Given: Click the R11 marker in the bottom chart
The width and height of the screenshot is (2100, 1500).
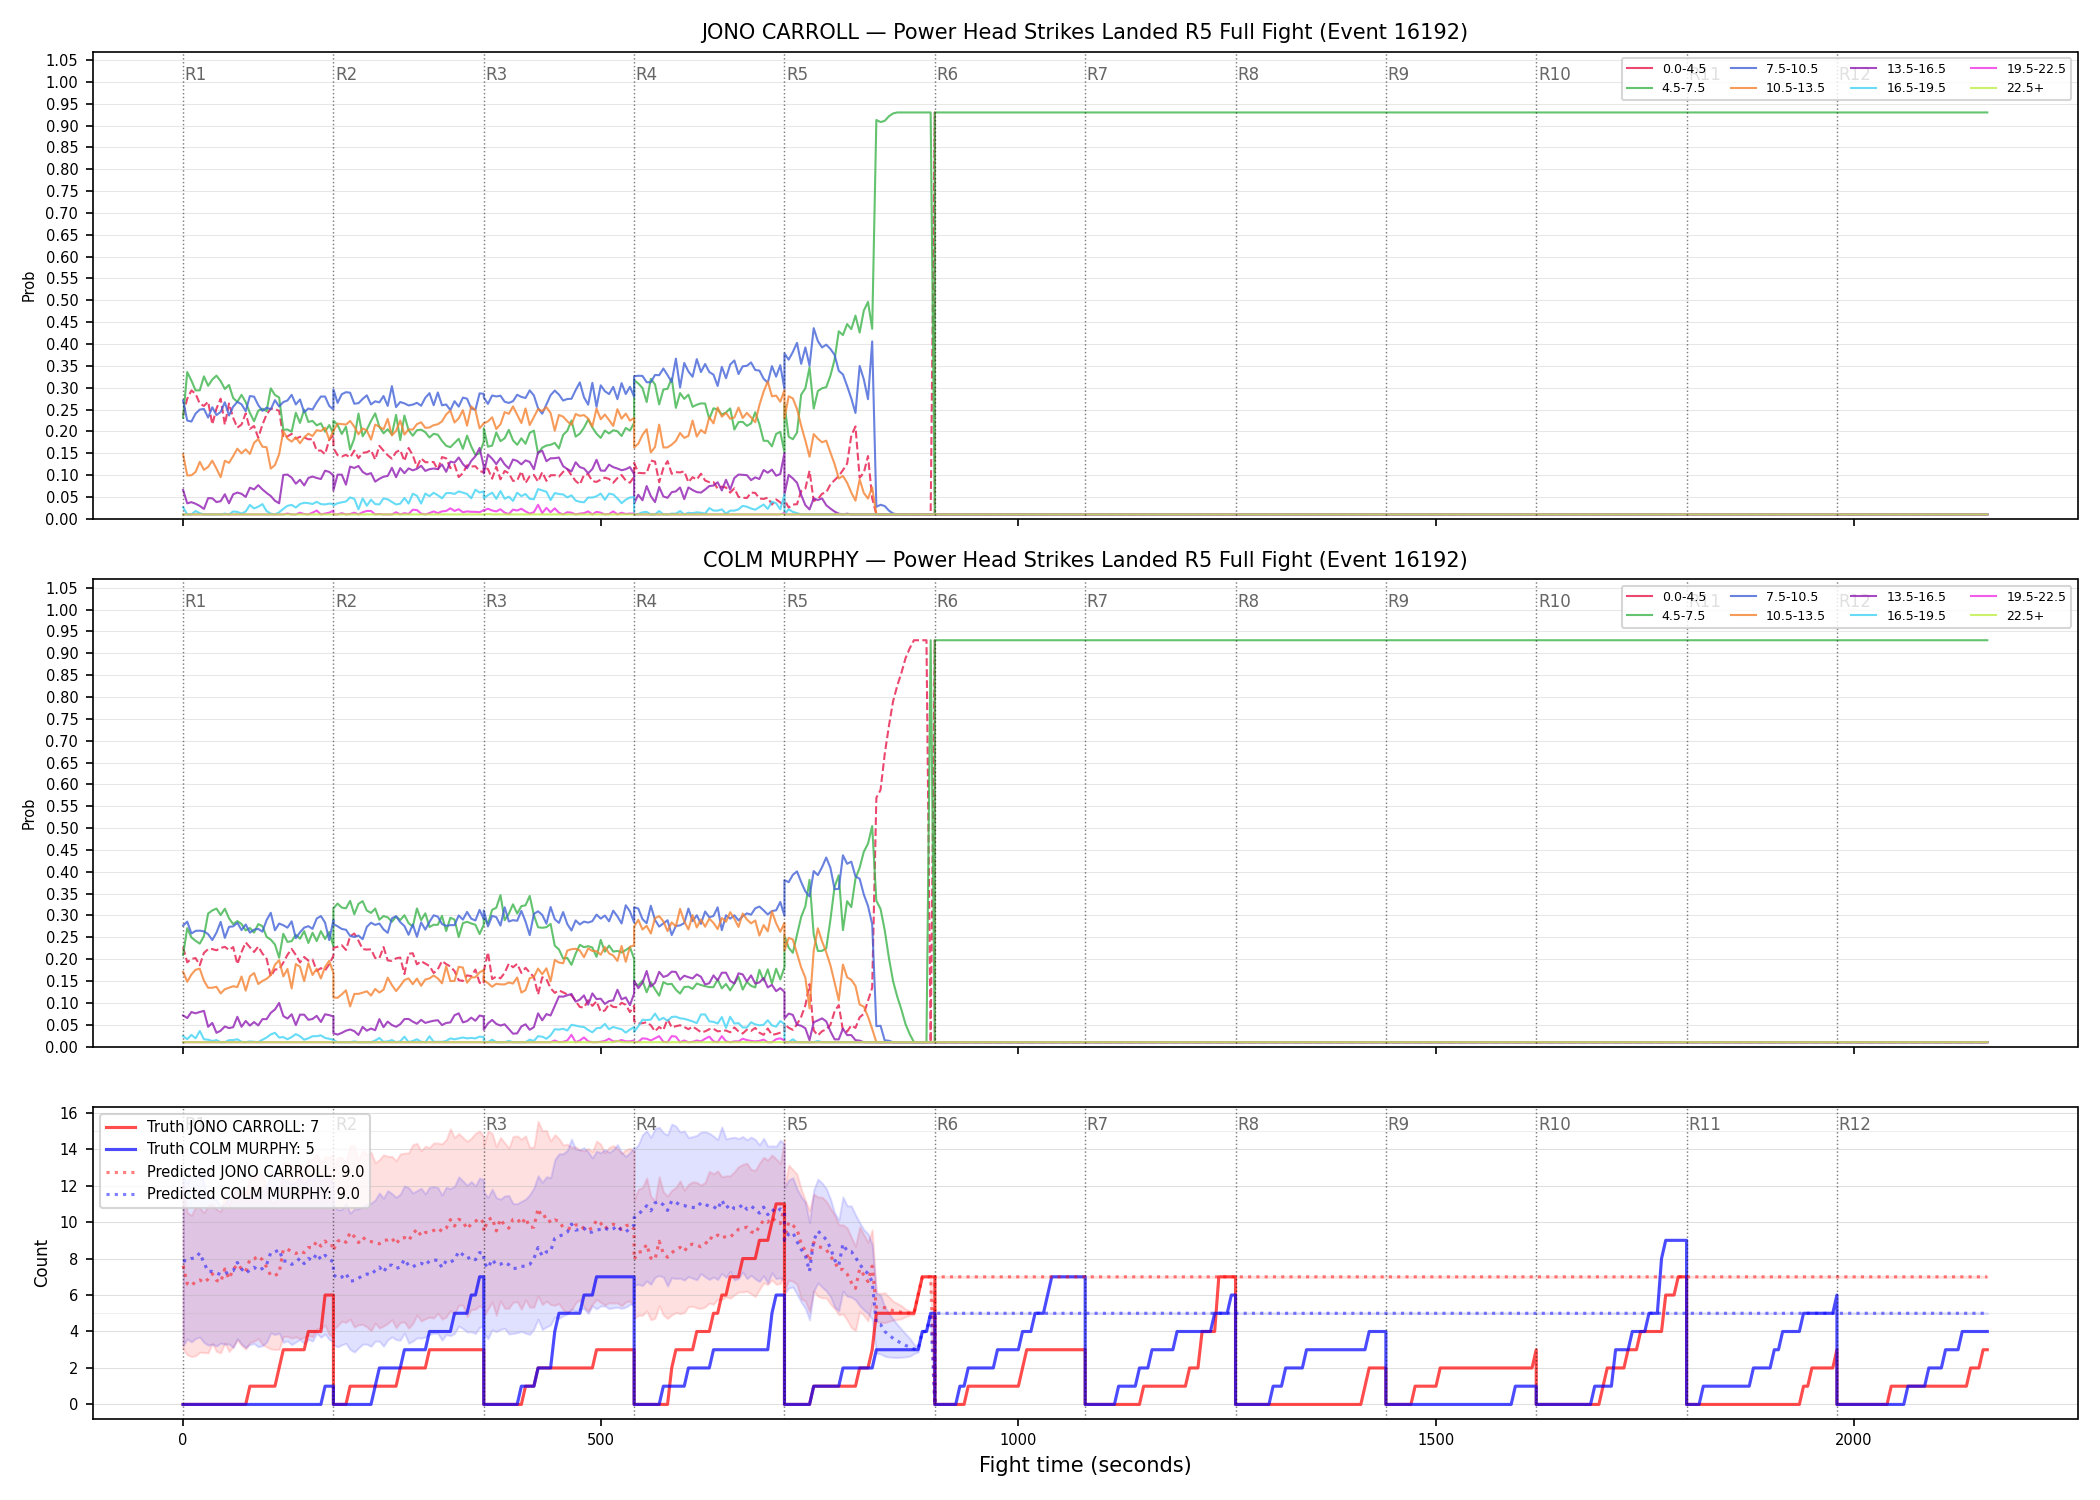Looking at the screenshot, I should point(1705,1124).
